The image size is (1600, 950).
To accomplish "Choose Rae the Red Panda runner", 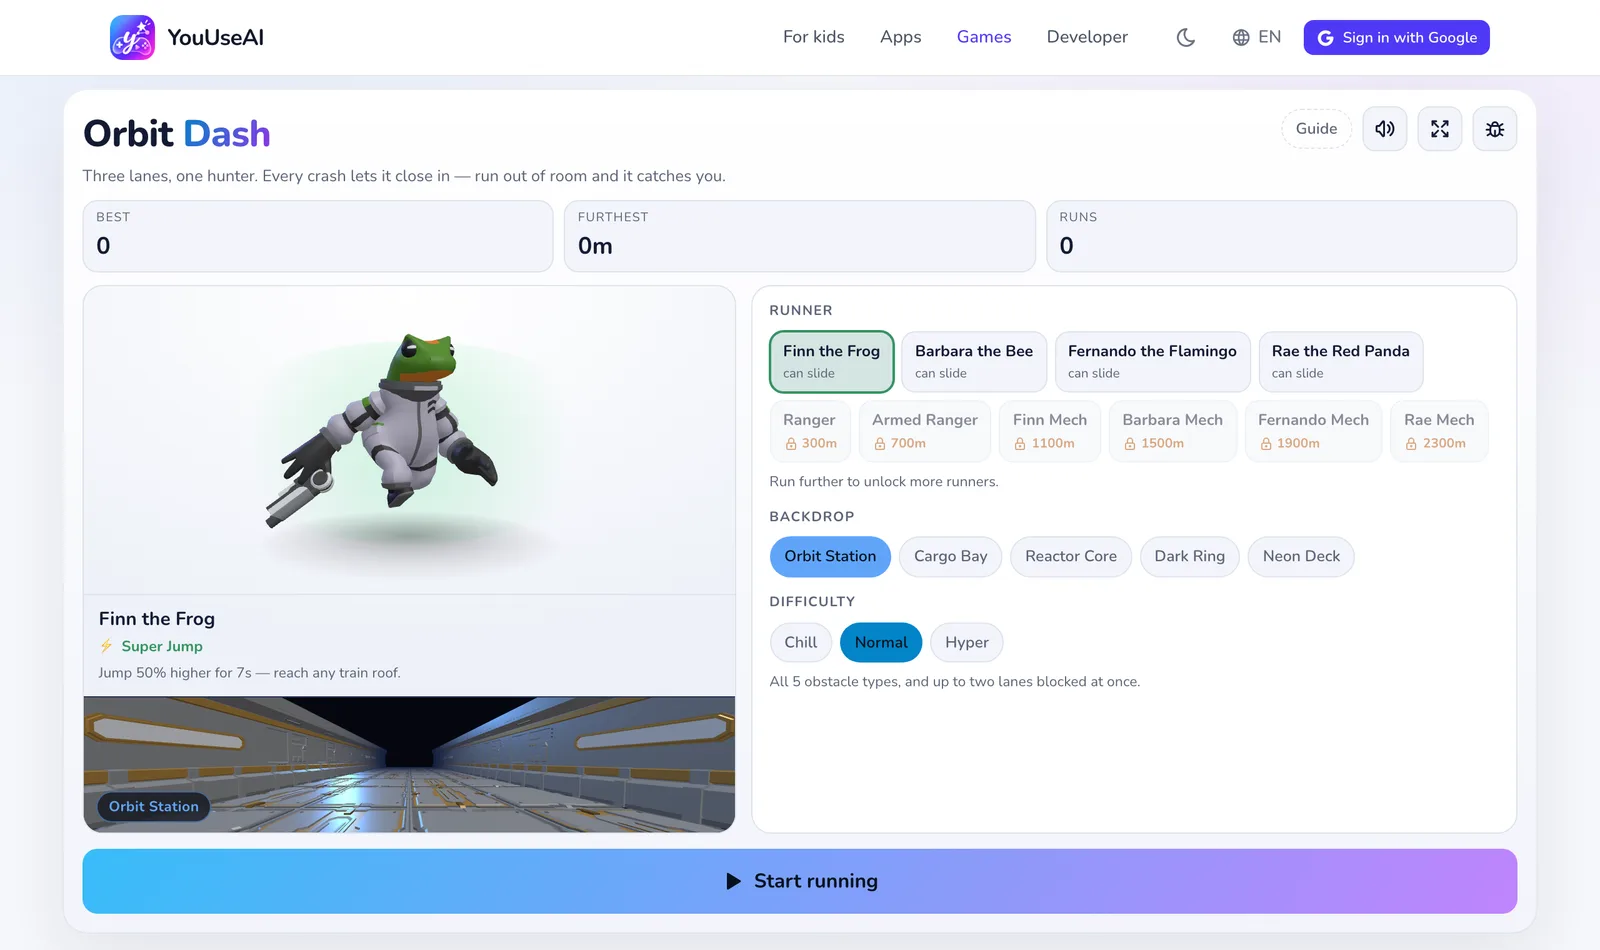I will coord(1340,362).
